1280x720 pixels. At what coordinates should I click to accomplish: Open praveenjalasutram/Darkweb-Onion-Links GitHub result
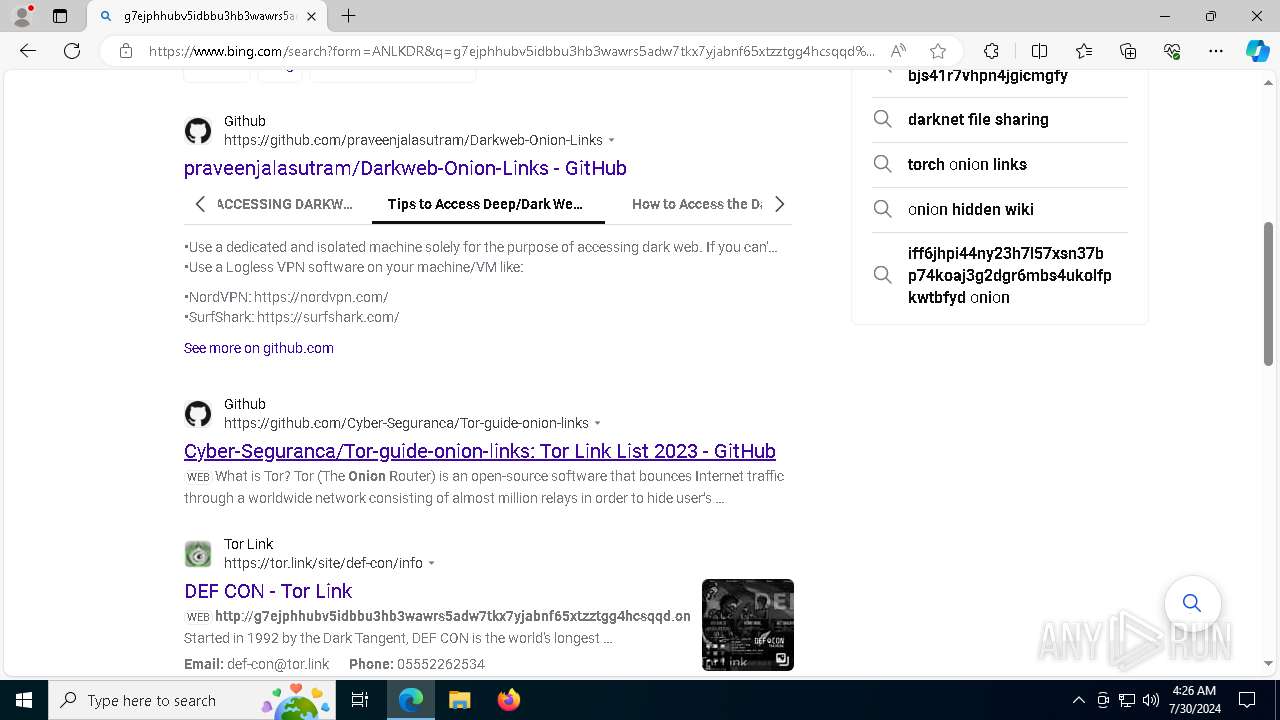click(x=405, y=168)
